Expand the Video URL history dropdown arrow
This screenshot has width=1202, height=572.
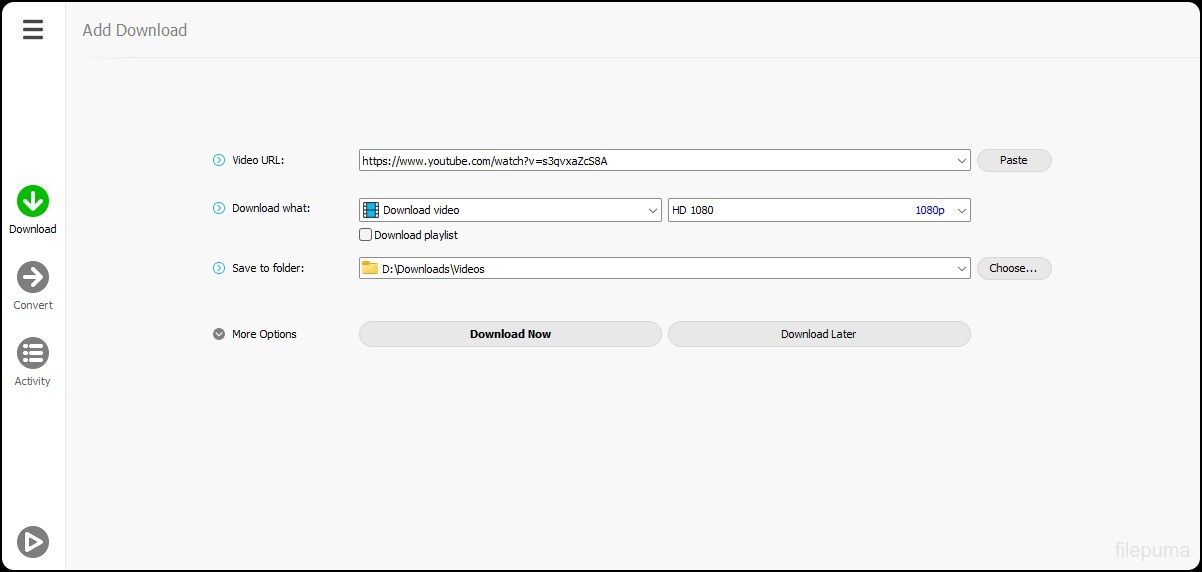click(x=961, y=160)
